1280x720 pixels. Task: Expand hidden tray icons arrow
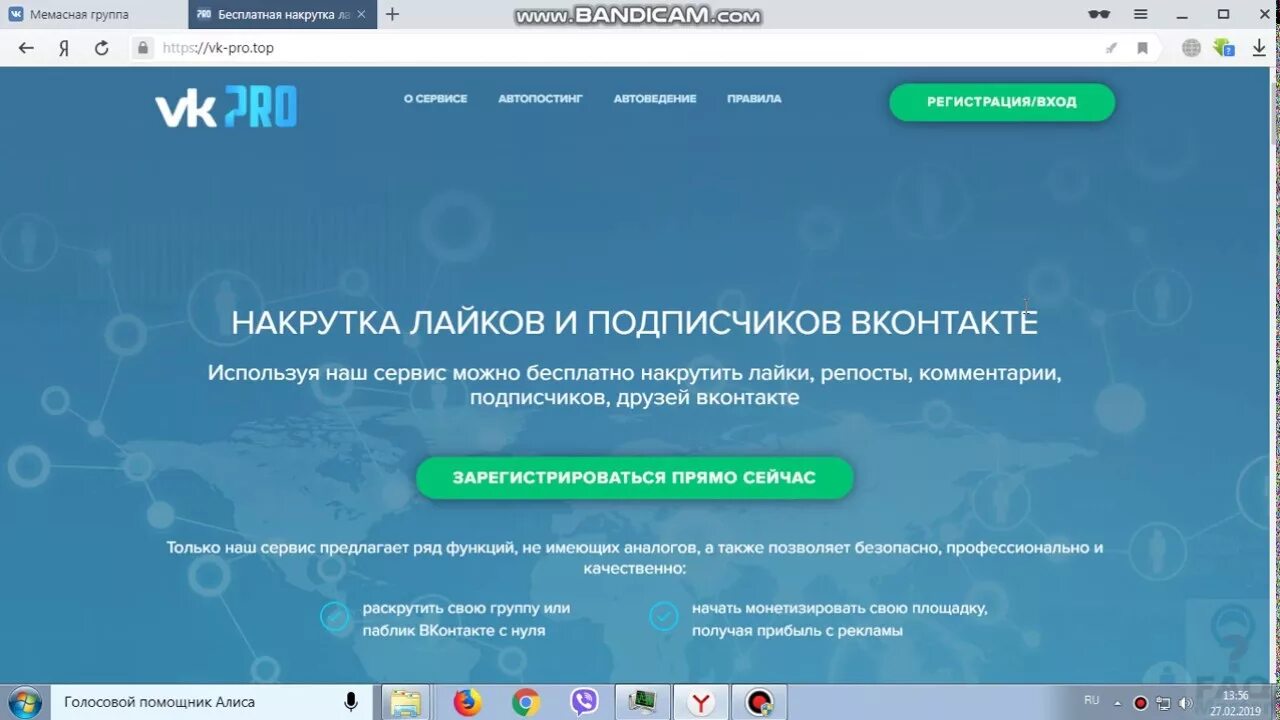(1117, 702)
